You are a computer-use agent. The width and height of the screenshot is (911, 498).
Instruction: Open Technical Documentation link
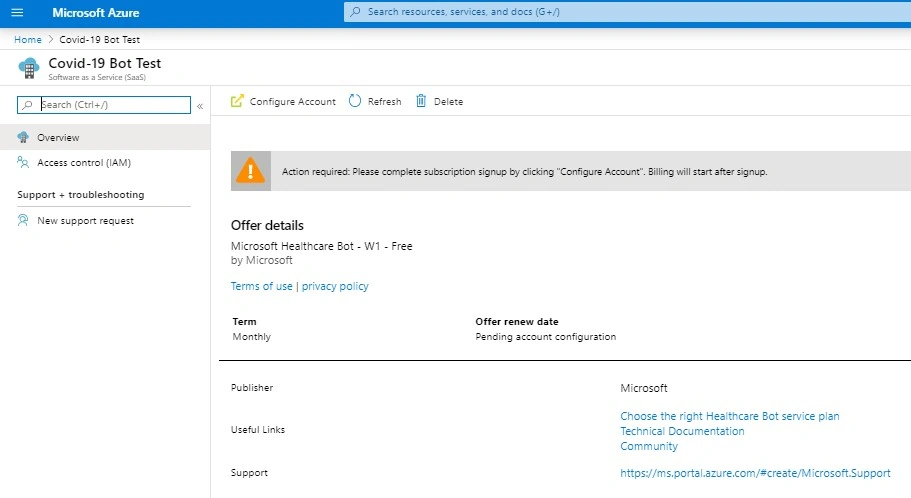(682, 431)
